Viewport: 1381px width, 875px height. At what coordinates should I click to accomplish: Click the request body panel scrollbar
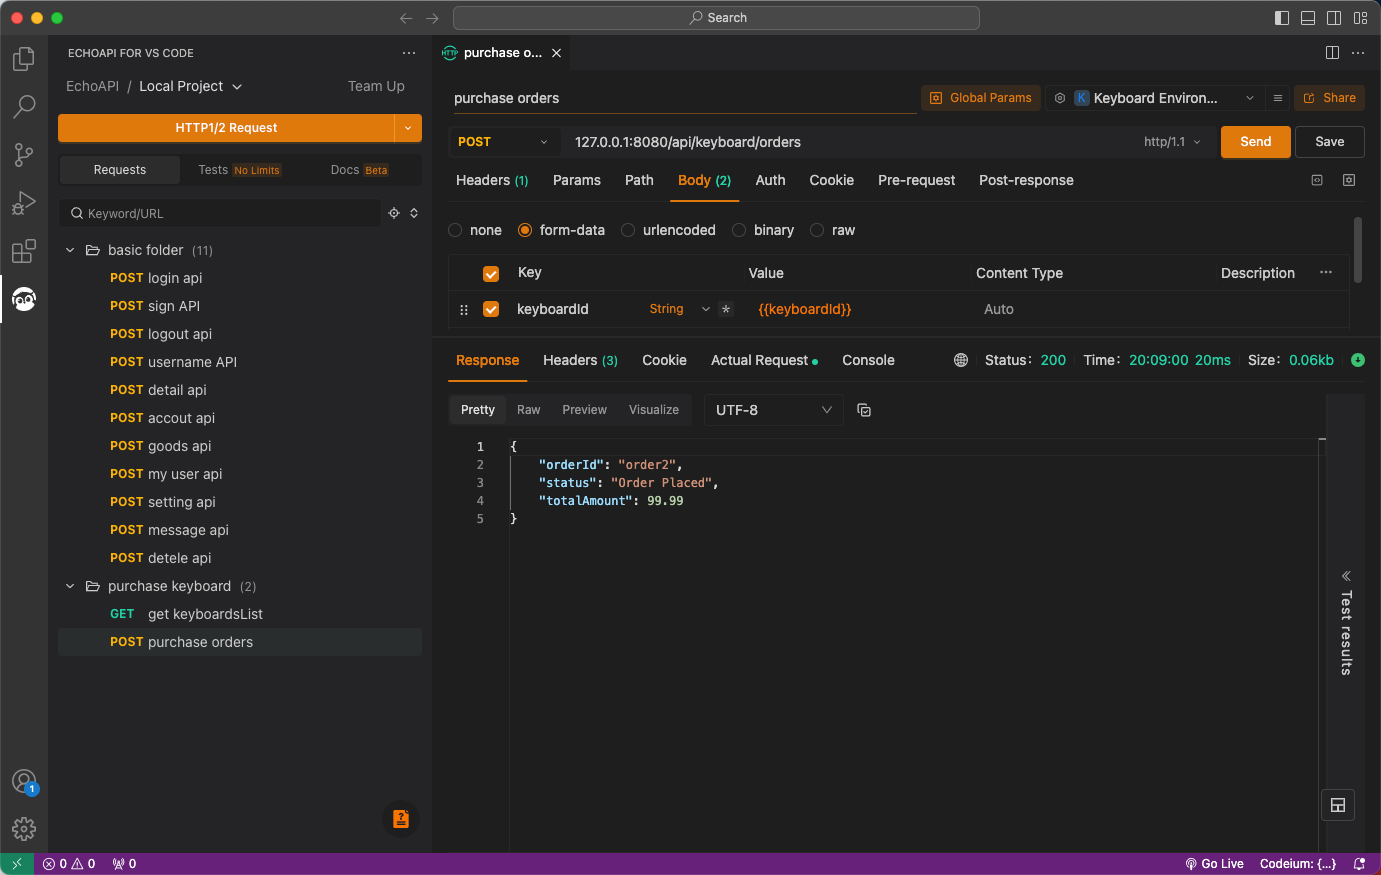pyautogui.click(x=1357, y=250)
